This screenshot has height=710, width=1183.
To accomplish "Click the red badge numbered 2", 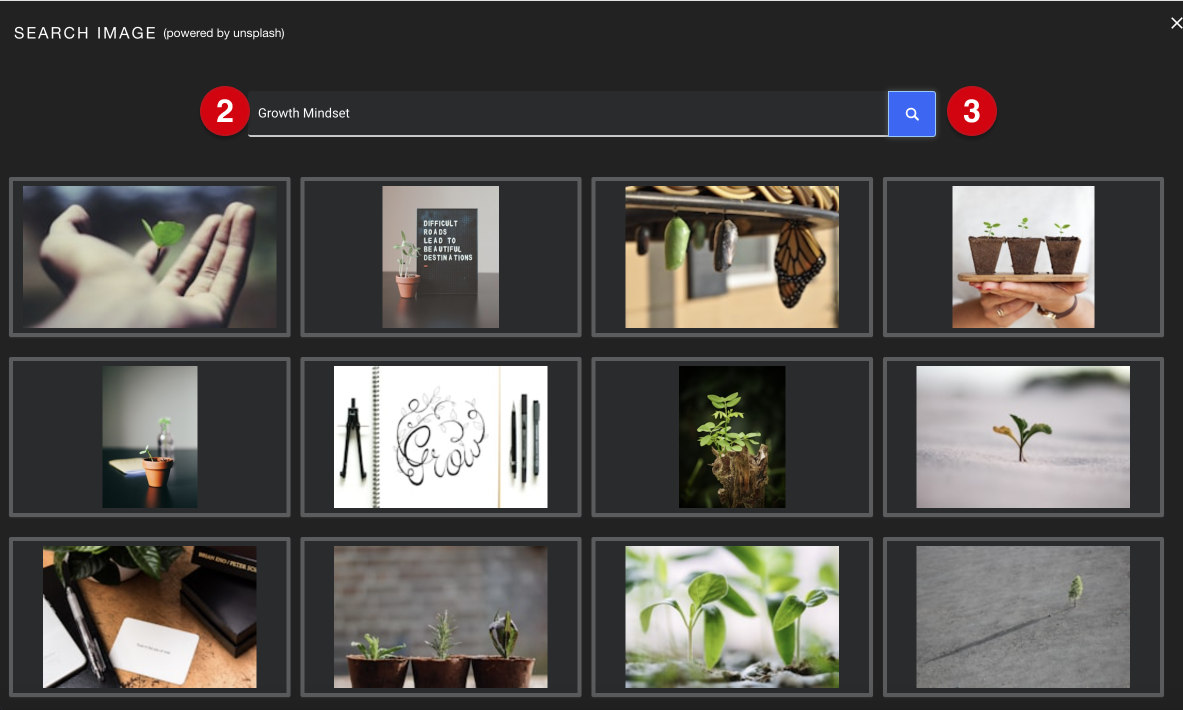I will 224,111.
